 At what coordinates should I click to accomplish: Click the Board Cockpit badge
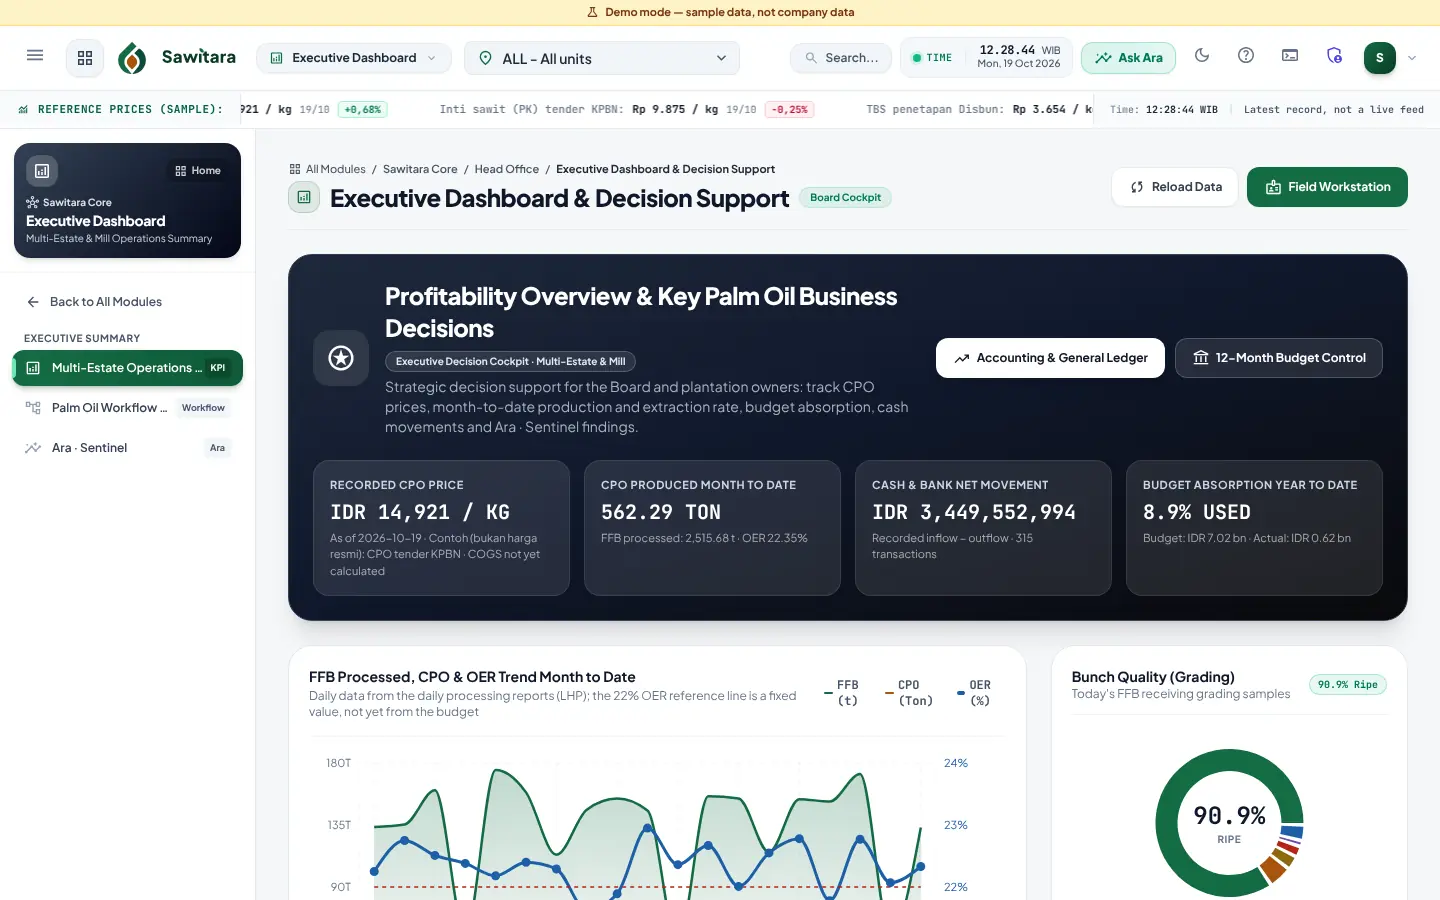tap(845, 198)
